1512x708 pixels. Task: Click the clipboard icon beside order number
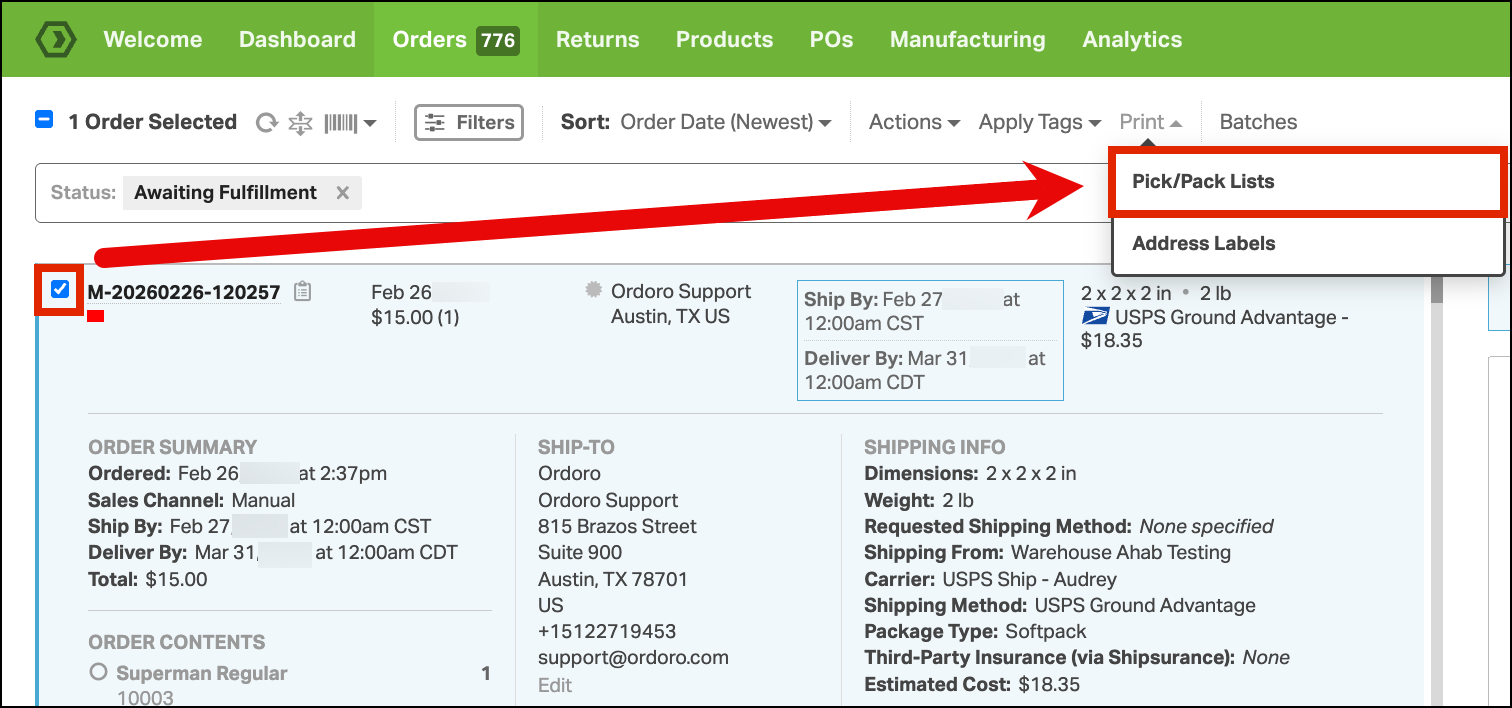click(303, 292)
